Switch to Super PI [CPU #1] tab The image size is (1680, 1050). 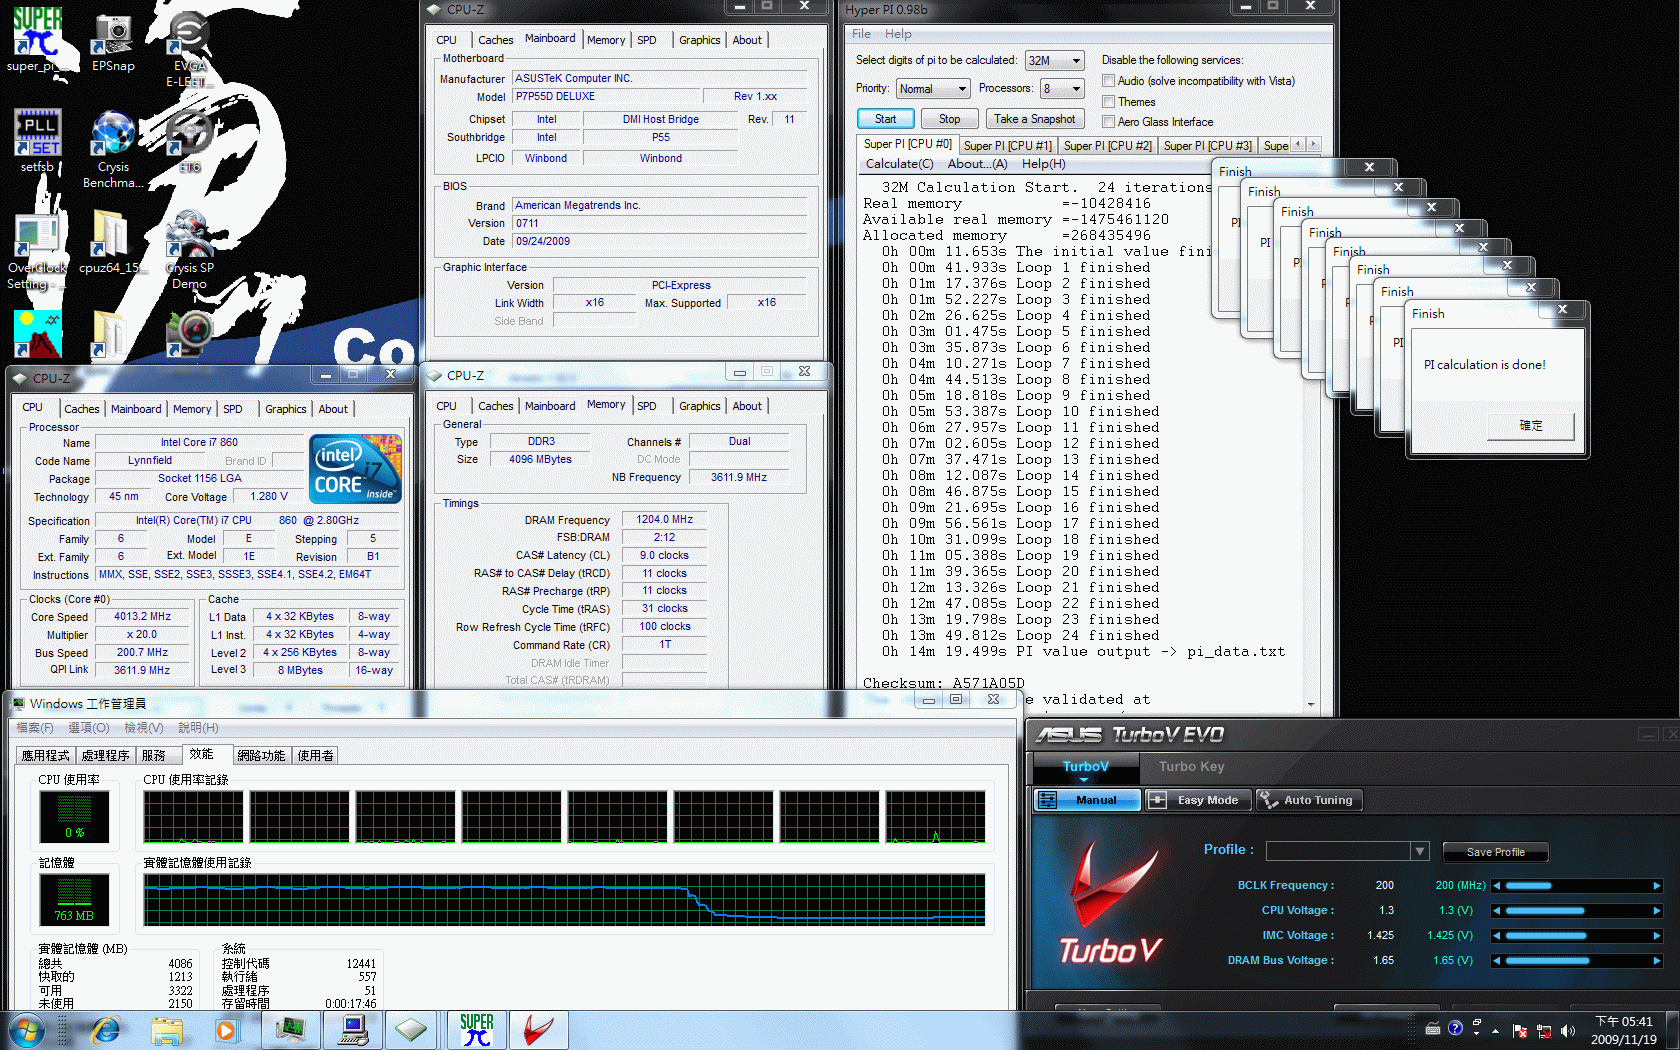1007,146
